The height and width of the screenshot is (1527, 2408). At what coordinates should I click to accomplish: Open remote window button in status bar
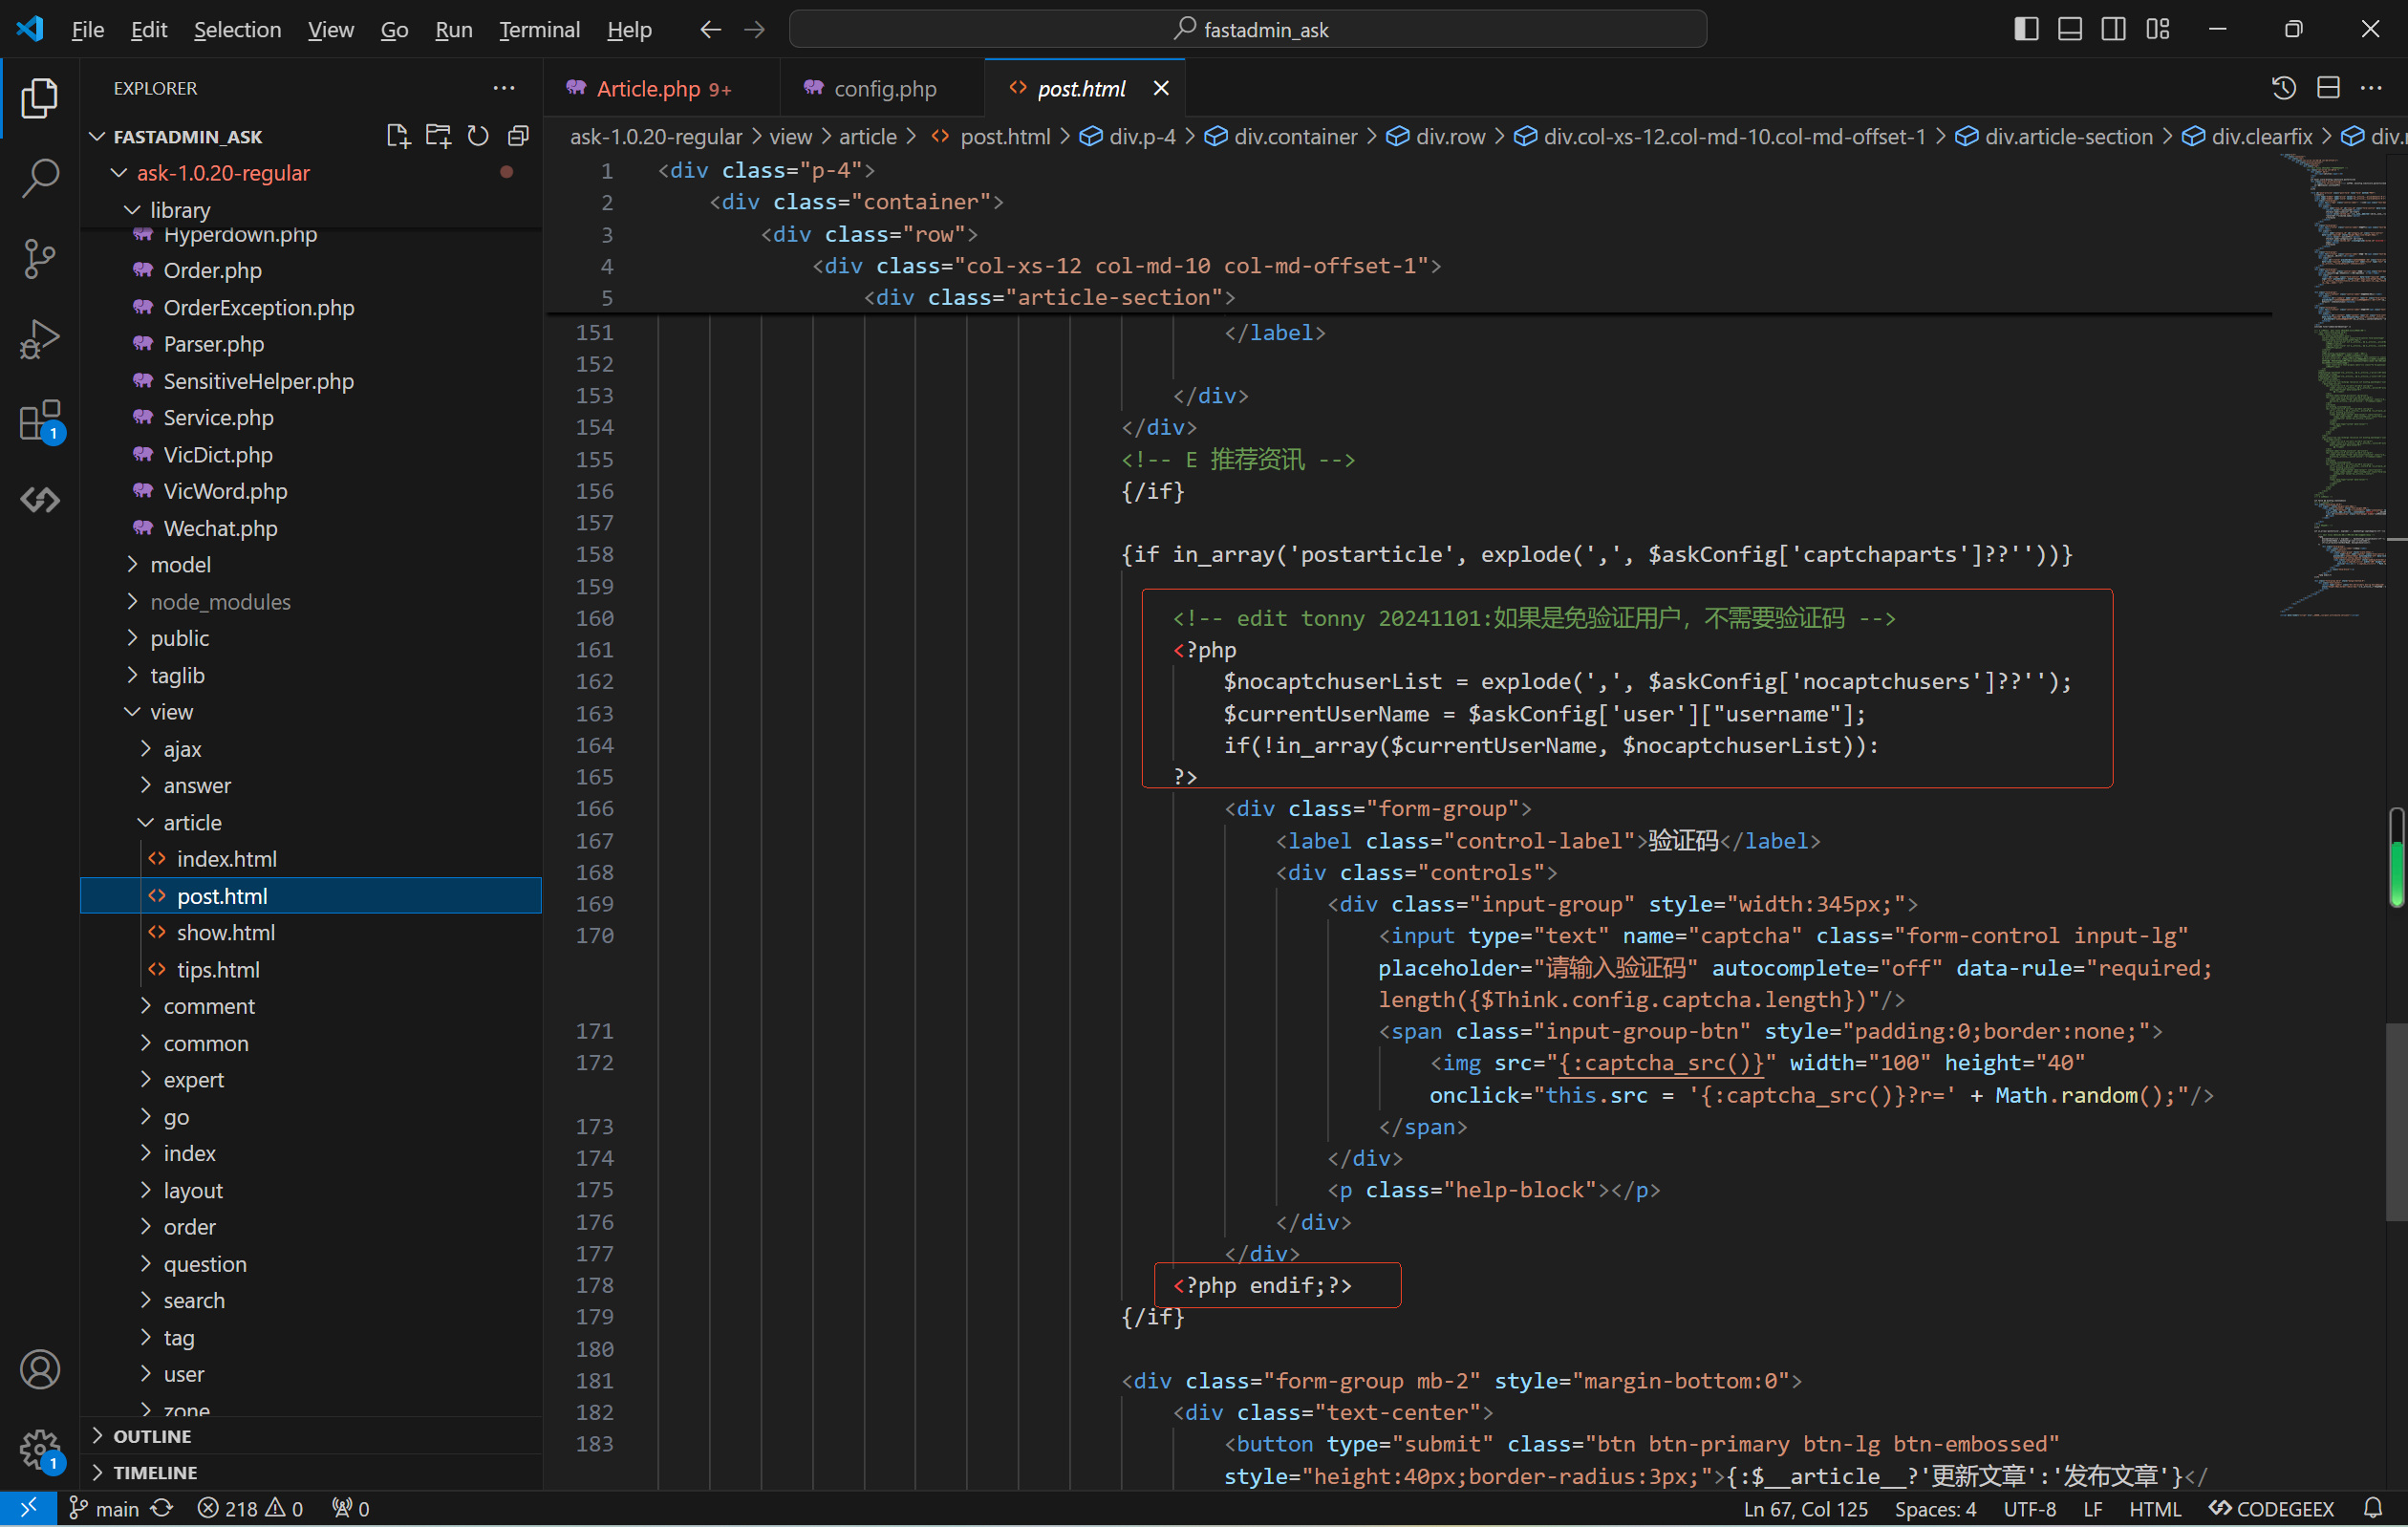28,1509
